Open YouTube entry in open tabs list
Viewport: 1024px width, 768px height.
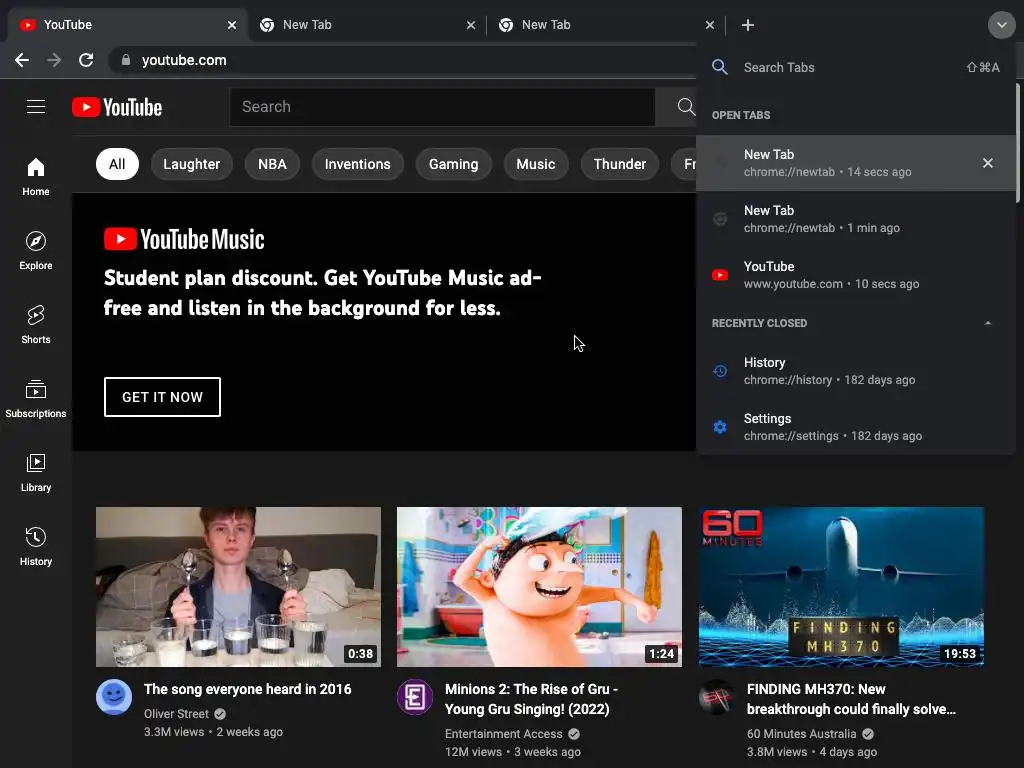coord(856,275)
